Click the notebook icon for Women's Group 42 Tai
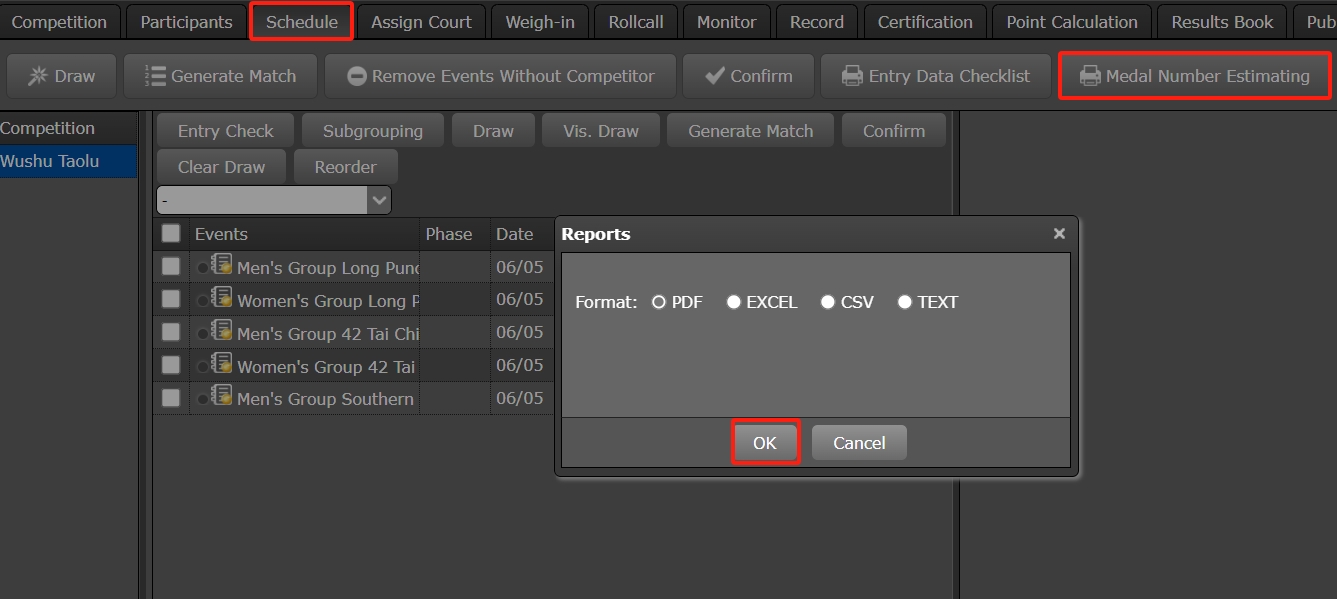1337x599 pixels. click(222, 364)
